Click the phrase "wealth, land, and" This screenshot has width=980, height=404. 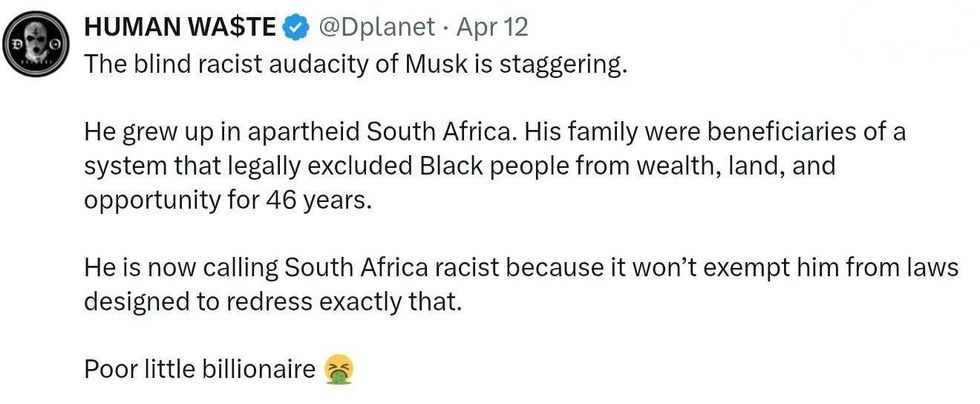point(740,165)
